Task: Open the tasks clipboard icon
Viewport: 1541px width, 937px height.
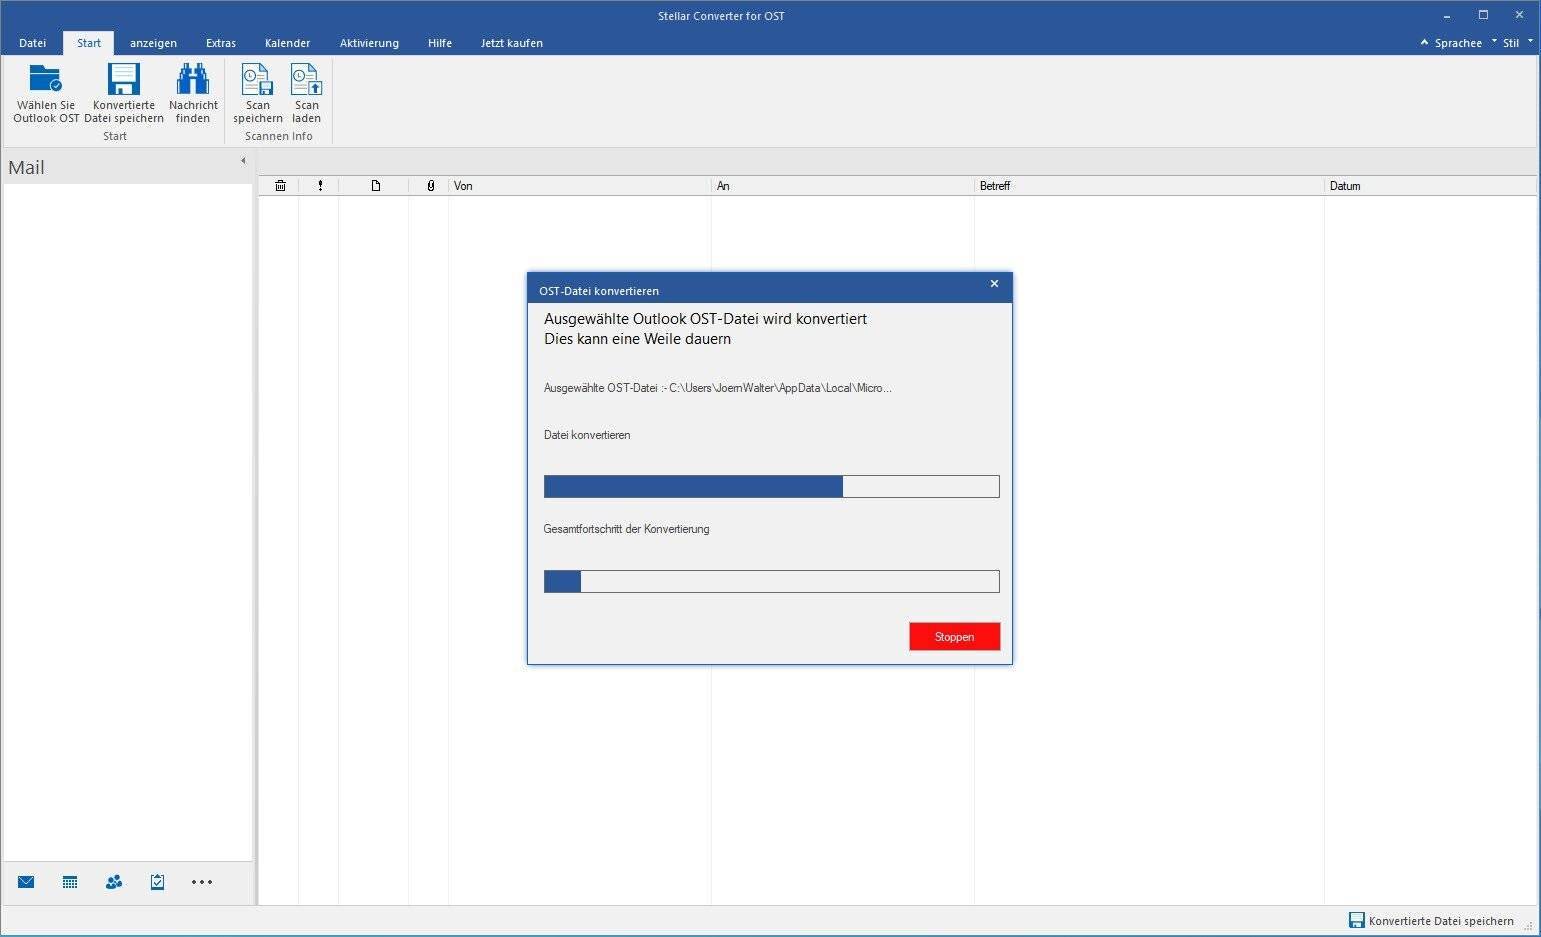Action: [x=157, y=882]
